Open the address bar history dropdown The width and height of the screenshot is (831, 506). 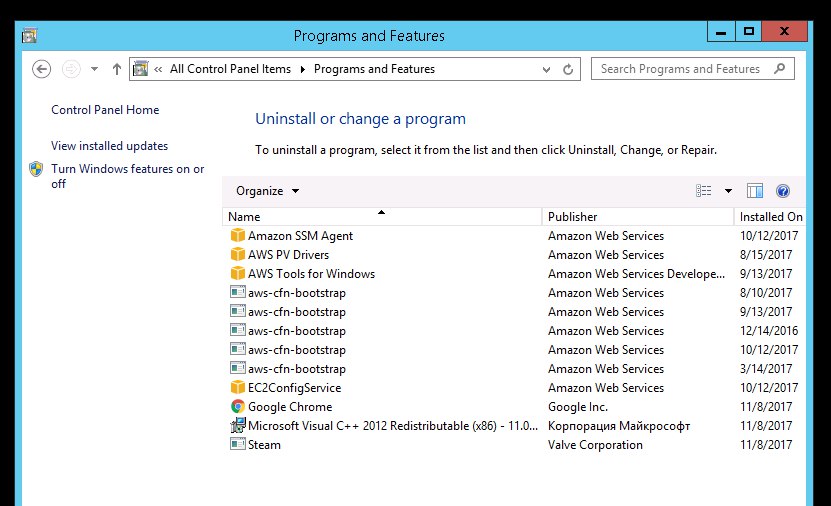coord(546,69)
